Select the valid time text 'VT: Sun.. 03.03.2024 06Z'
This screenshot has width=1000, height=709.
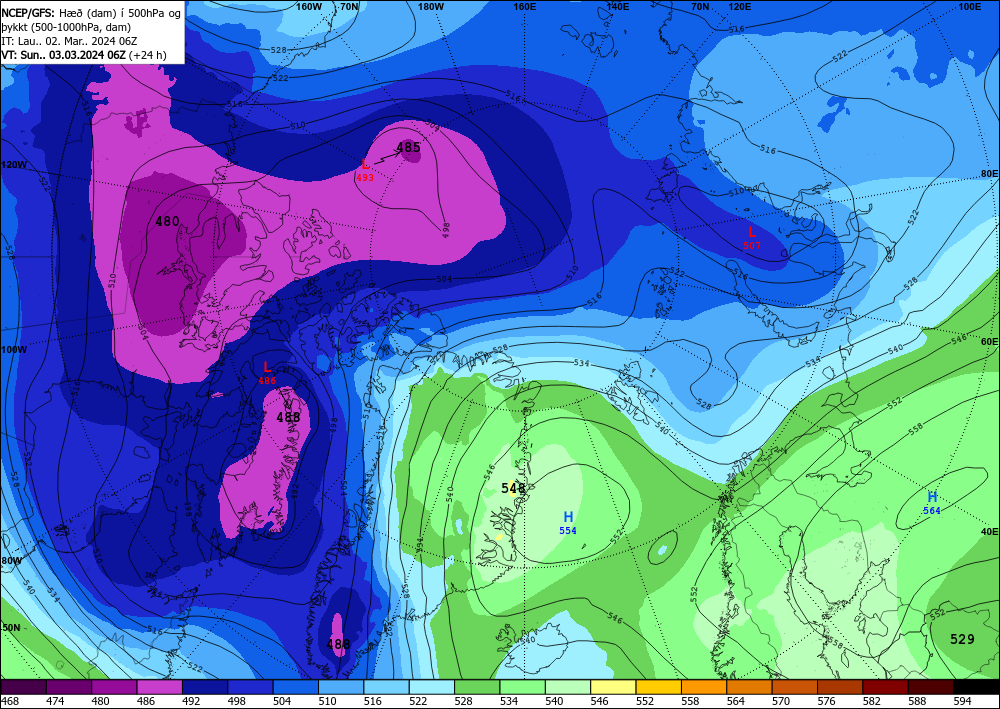(x=63, y=55)
